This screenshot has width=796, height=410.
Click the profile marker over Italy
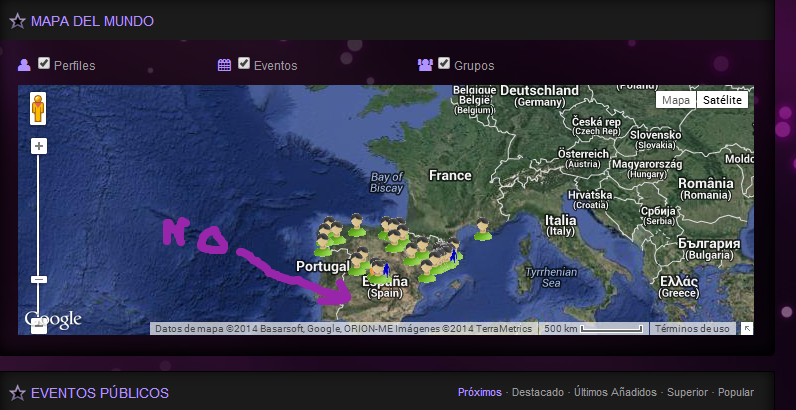tap(484, 230)
